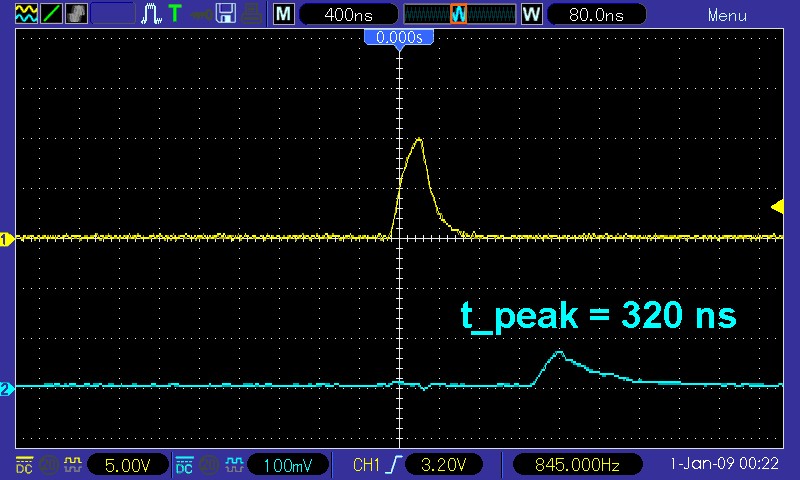Click the rising edge trigger slope icon

click(x=394, y=464)
